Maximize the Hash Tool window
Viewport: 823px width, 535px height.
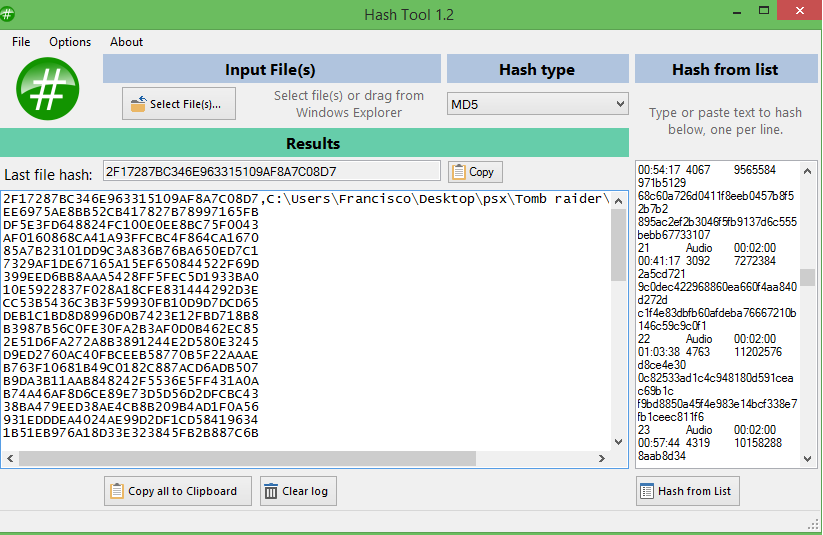click(764, 11)
